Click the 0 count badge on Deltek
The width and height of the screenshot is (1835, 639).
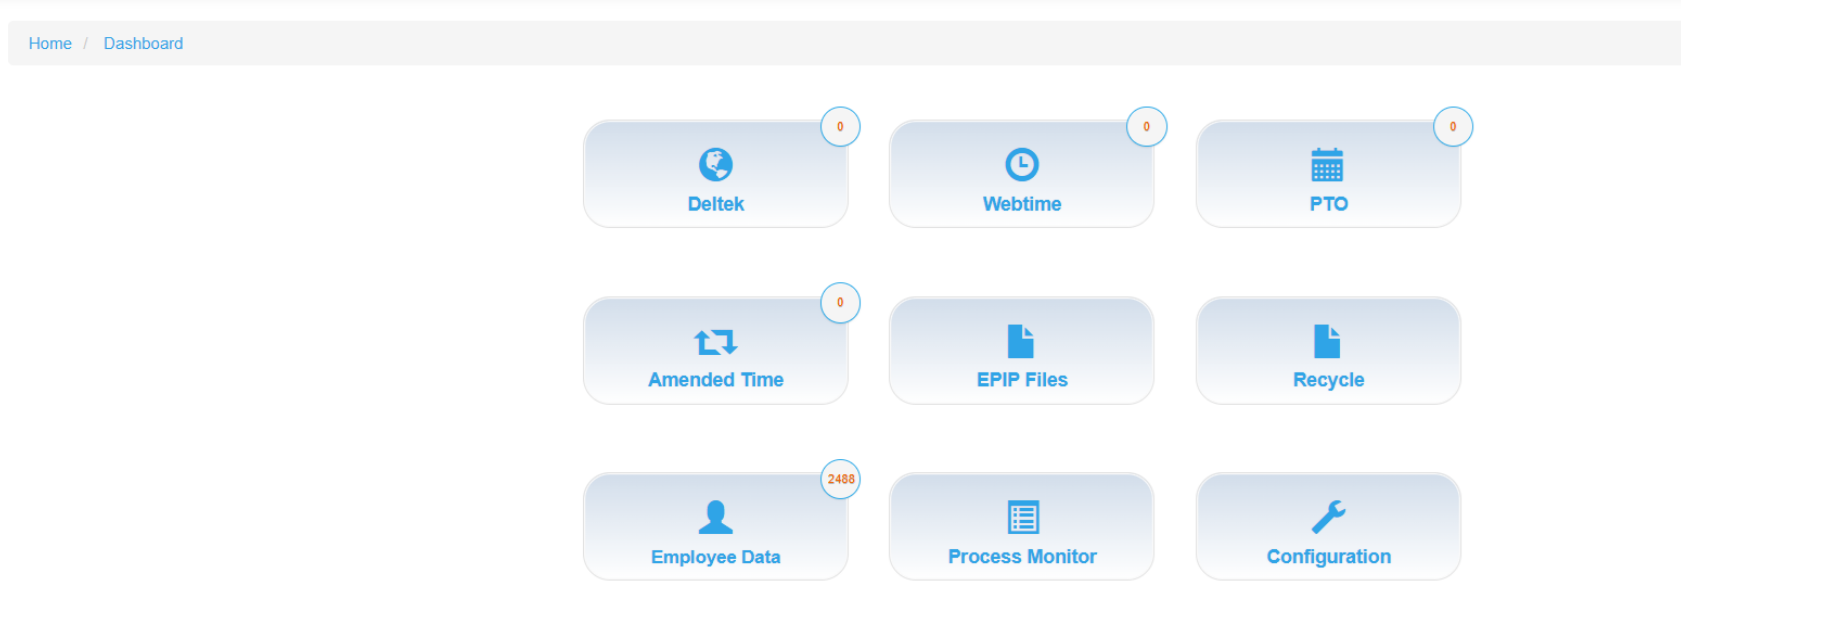840,127
